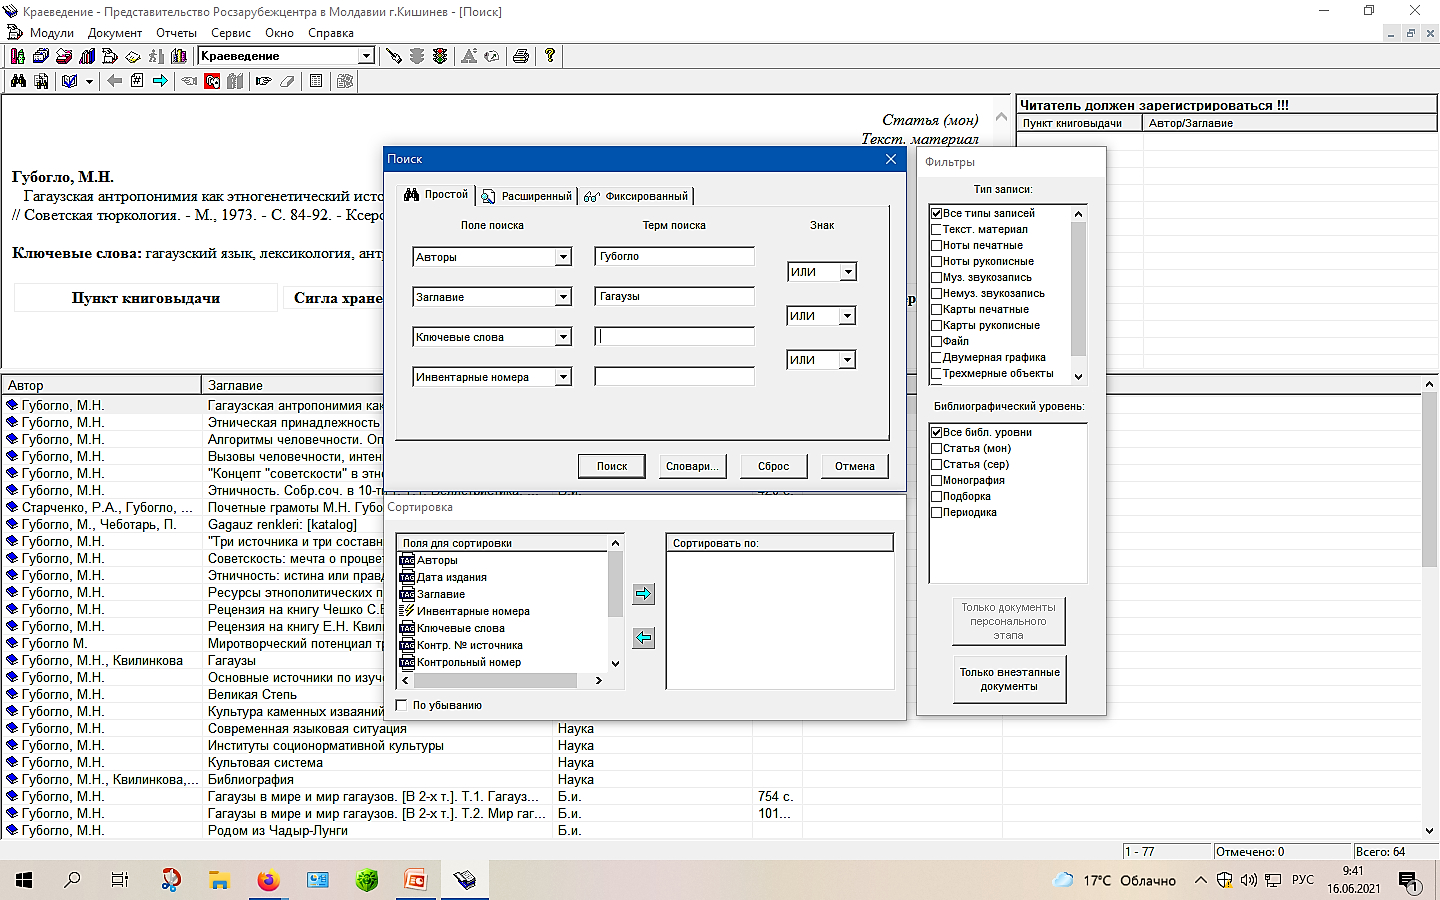Expand the 'Краеведение' database dropdown in toolbar
1440x900 pixels.
[366, 56]
